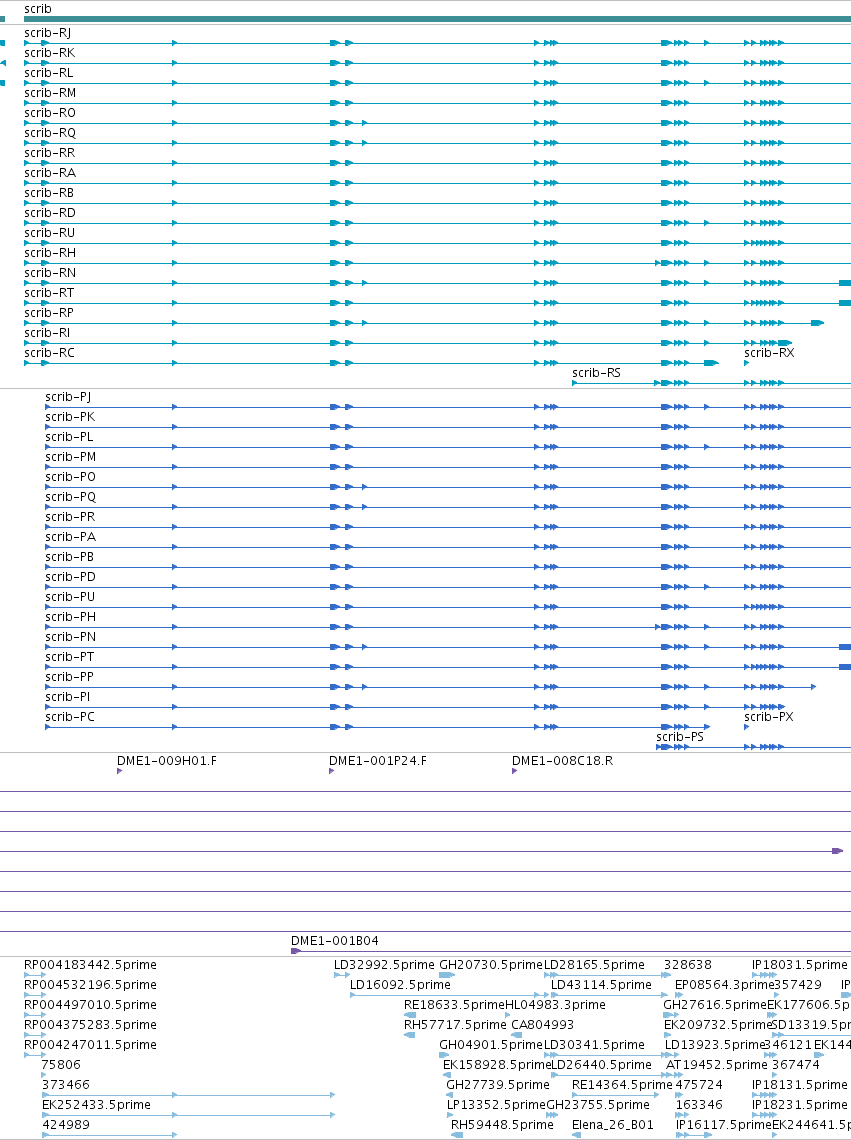This screenshot has width=851, height=1140.
Task: Select the scrib gene span bar
Action: point(437,19)
